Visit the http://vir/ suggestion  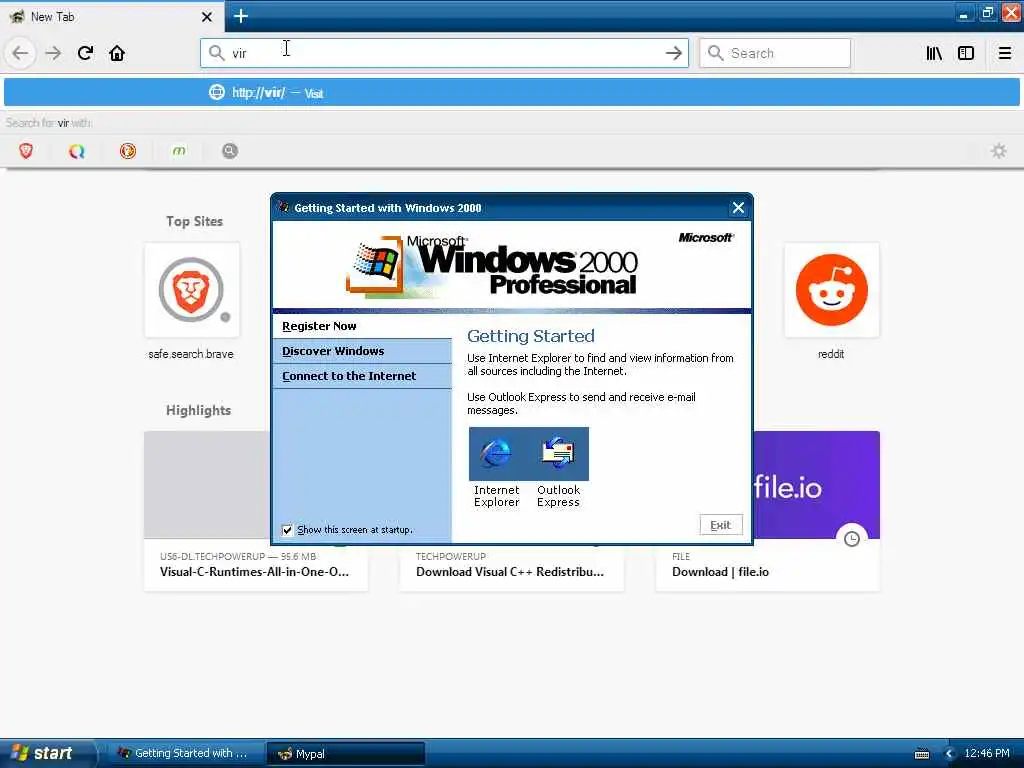512,93
